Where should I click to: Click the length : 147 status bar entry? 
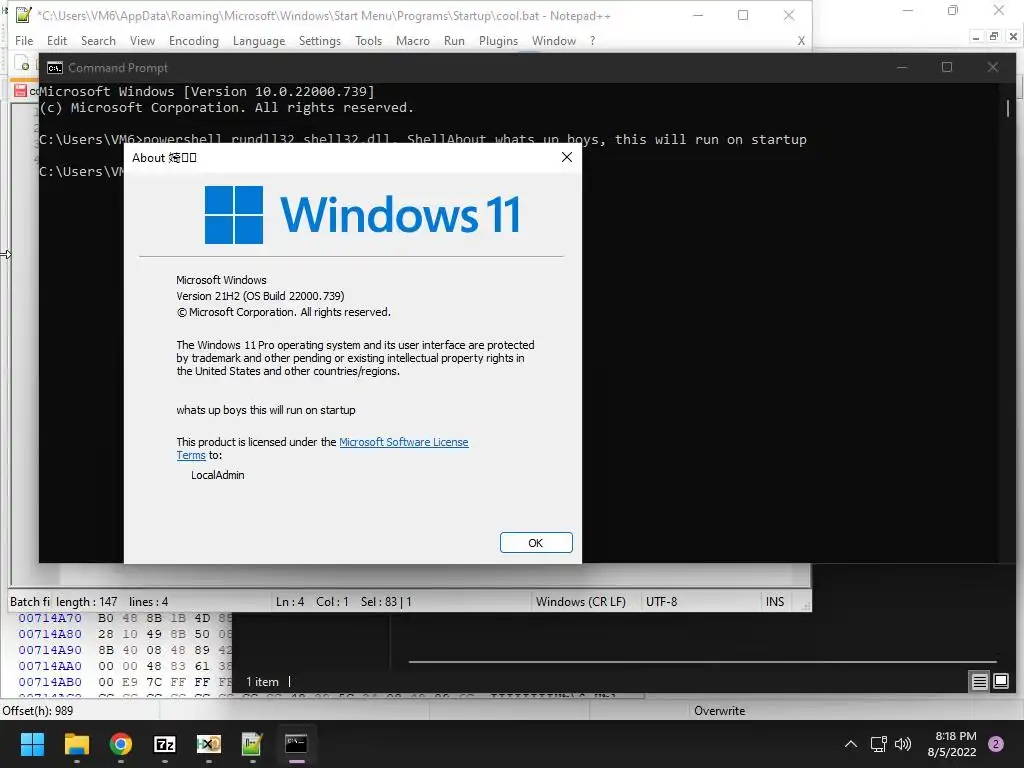(x=86, y=601)
